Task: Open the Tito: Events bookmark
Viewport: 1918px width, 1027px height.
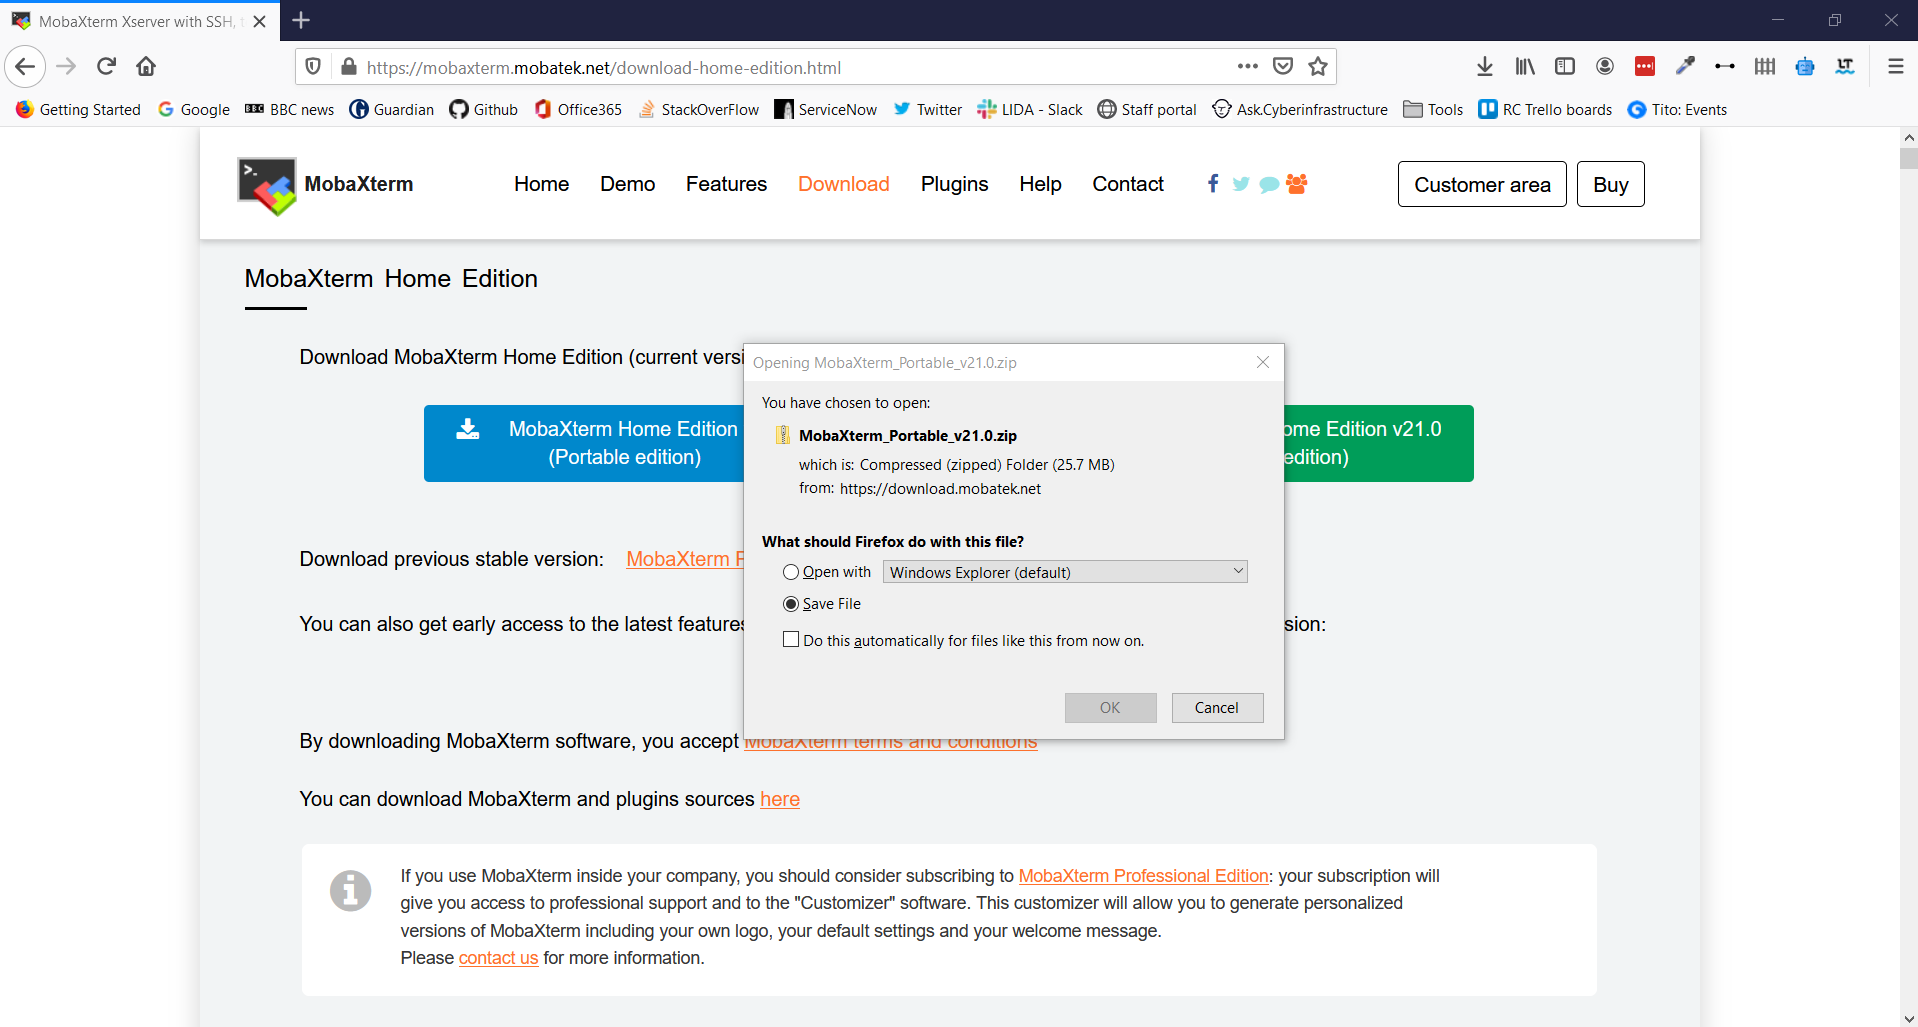Action: point(1678,109)
